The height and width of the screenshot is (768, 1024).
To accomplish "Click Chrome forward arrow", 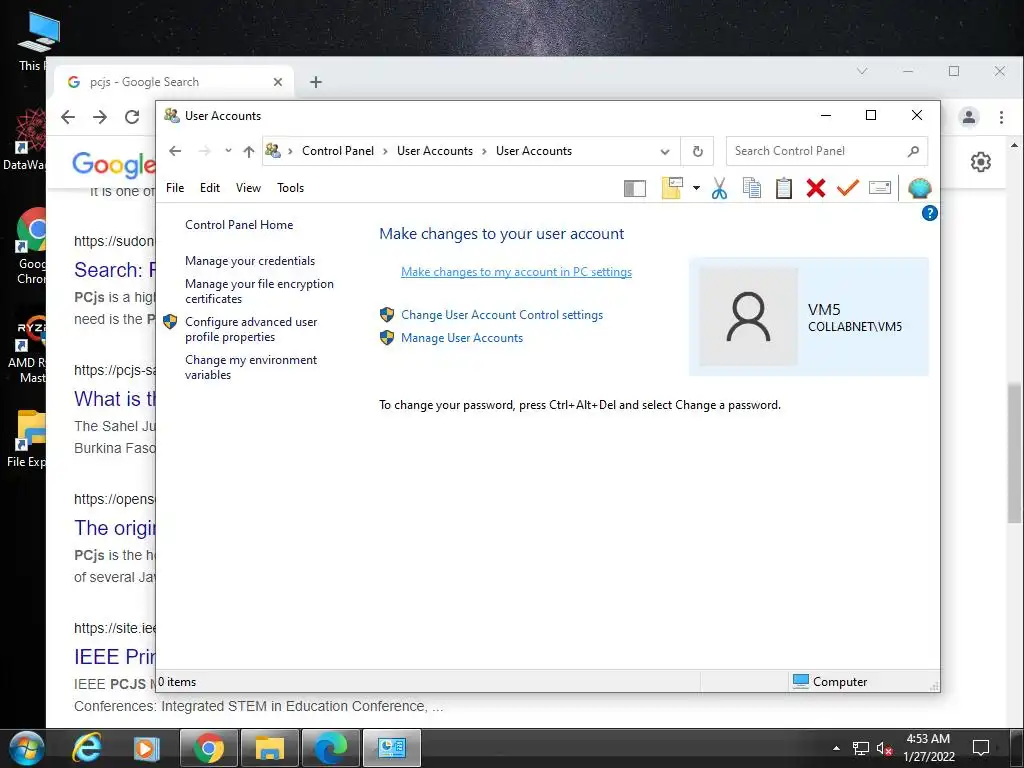I will coord(100,117).
